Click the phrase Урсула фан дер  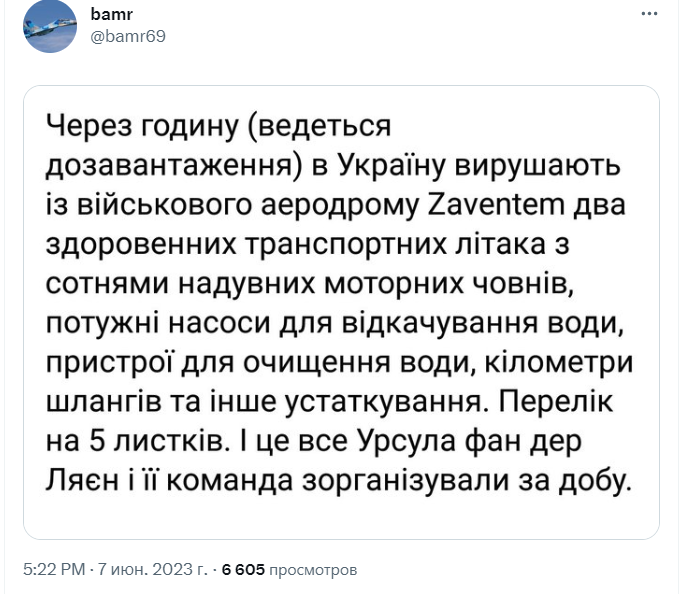point(469,441)
